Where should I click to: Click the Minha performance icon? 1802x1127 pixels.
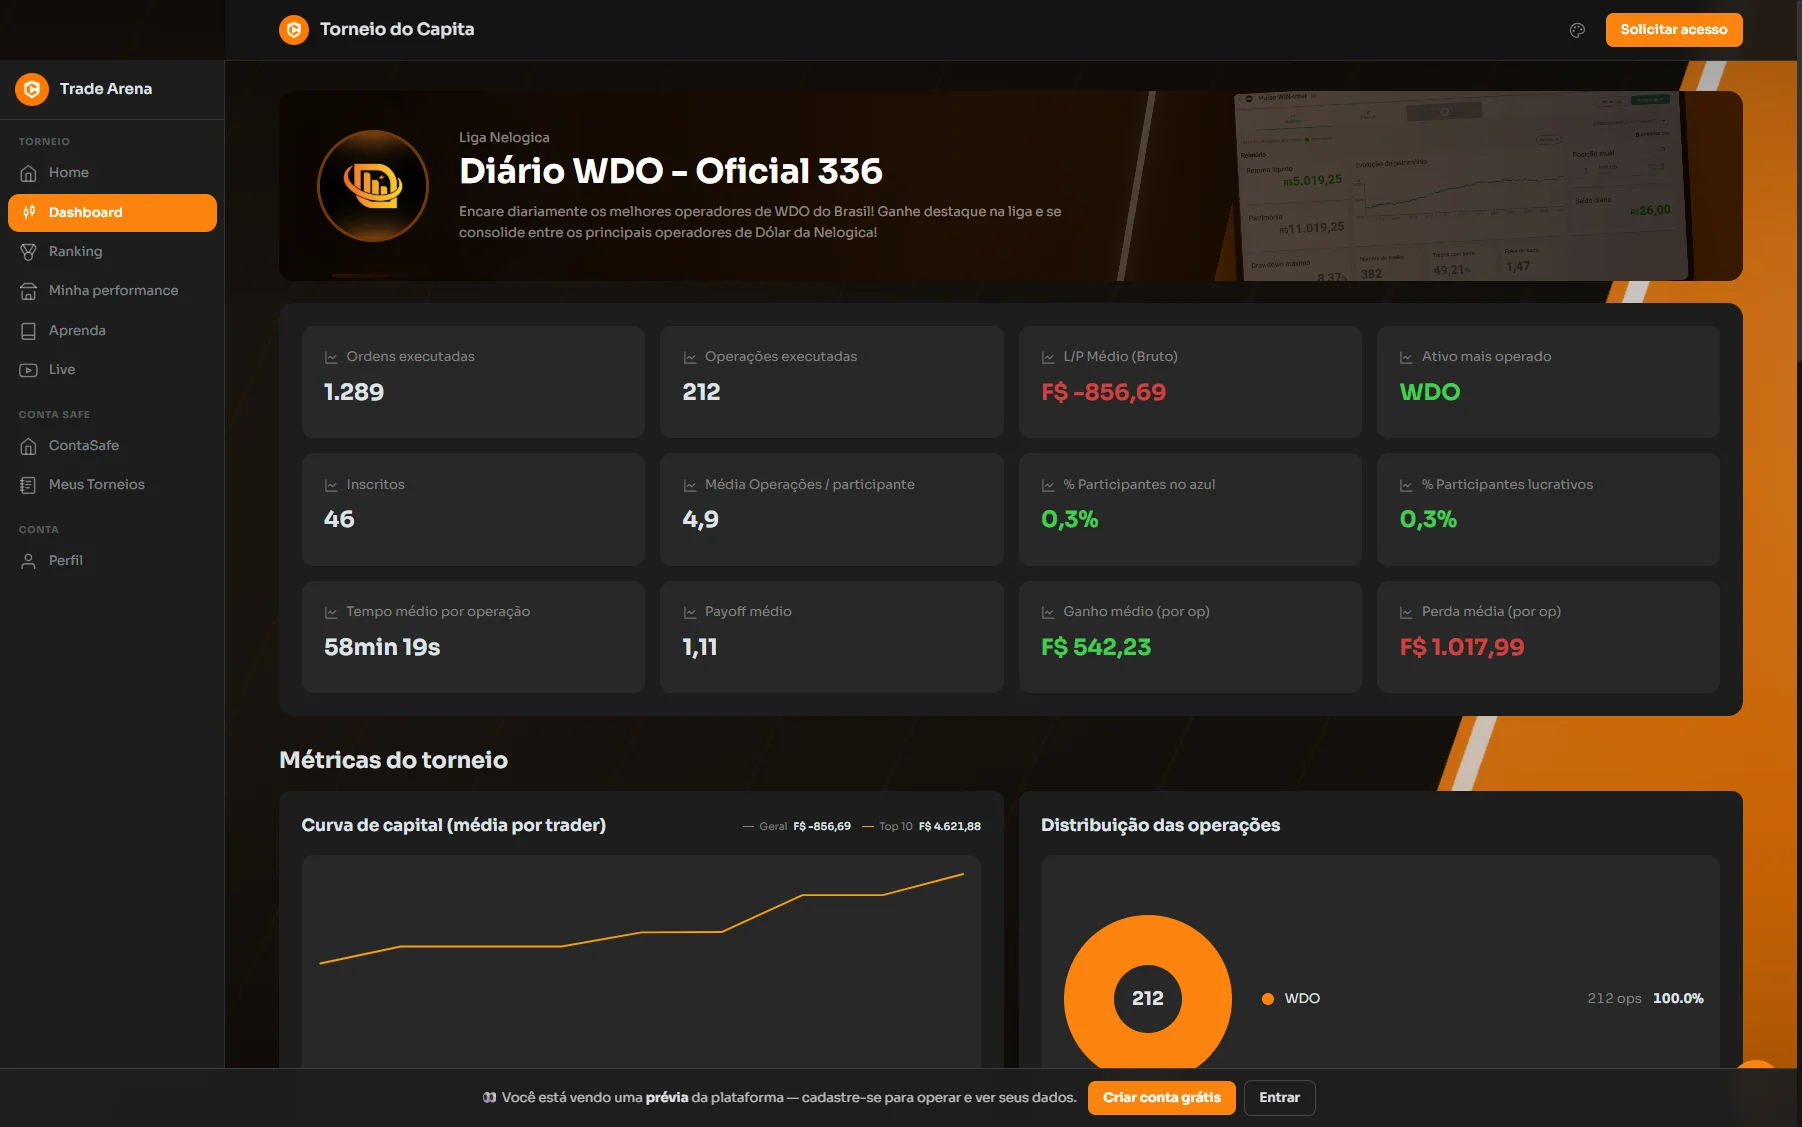[x=29, y=291]
